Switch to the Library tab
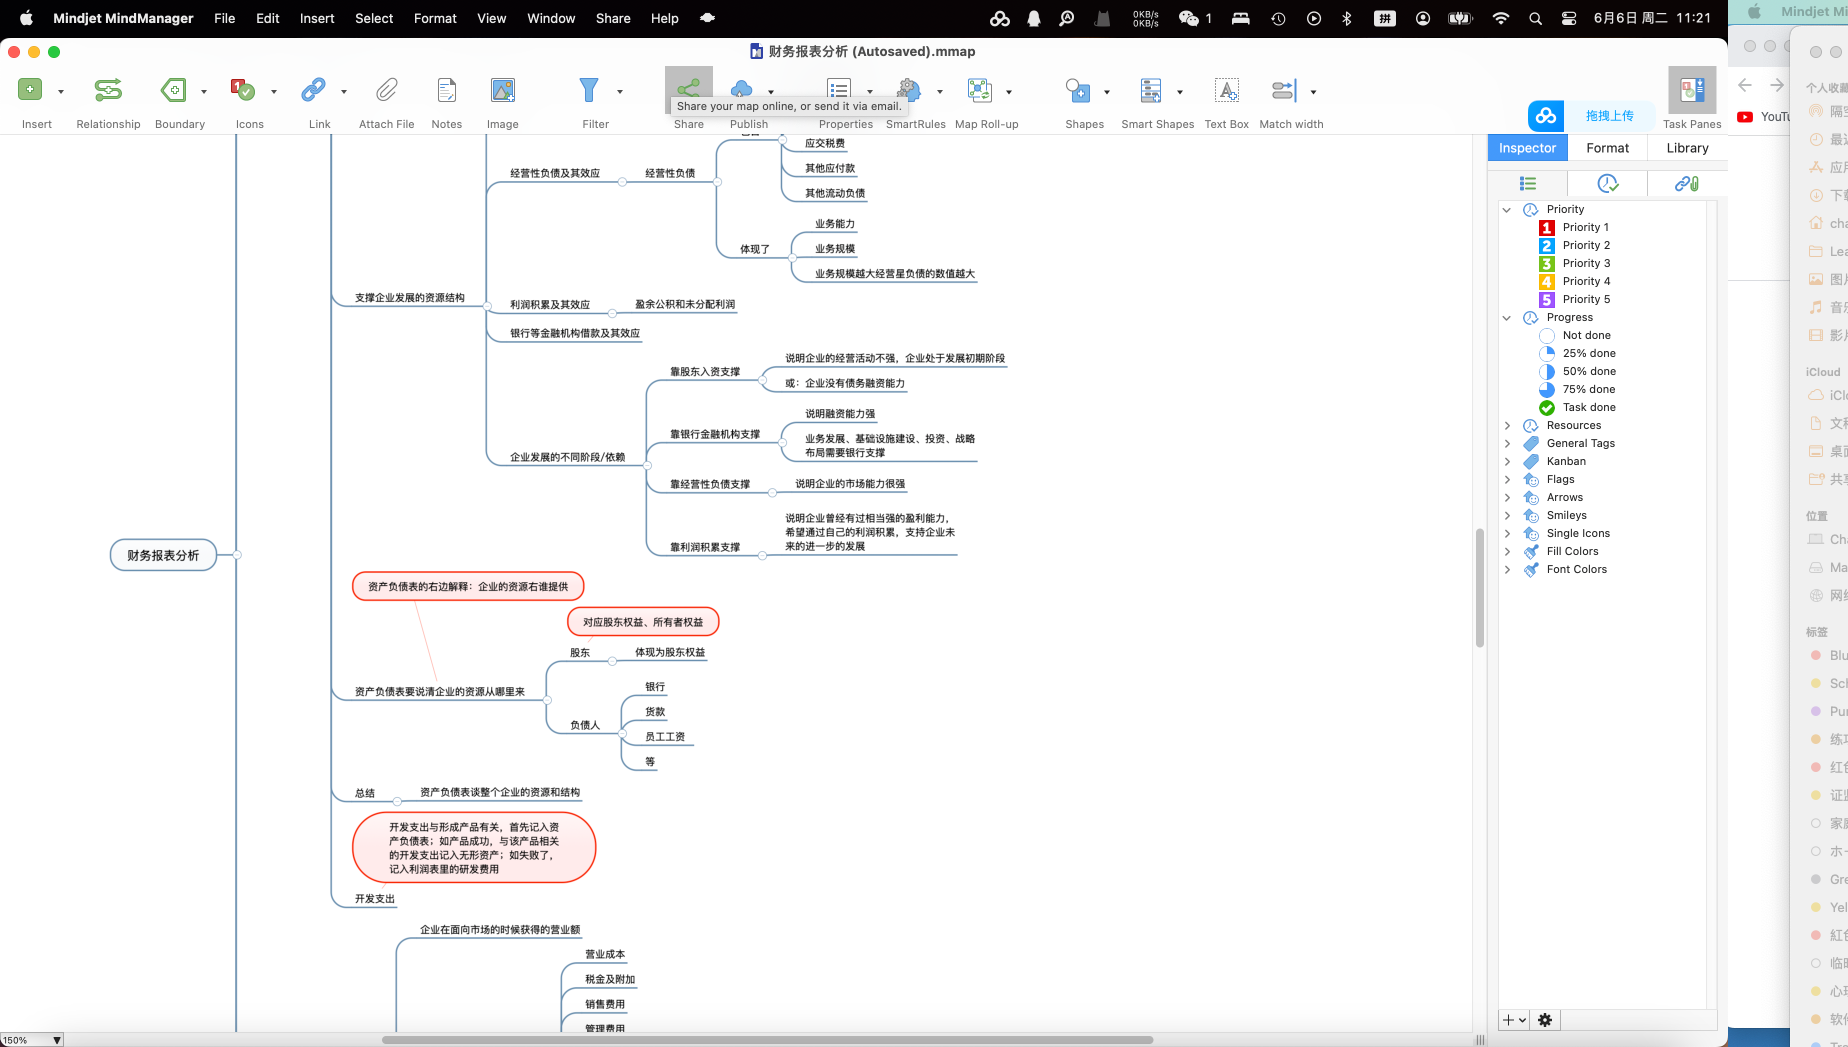 point(1687,148)
